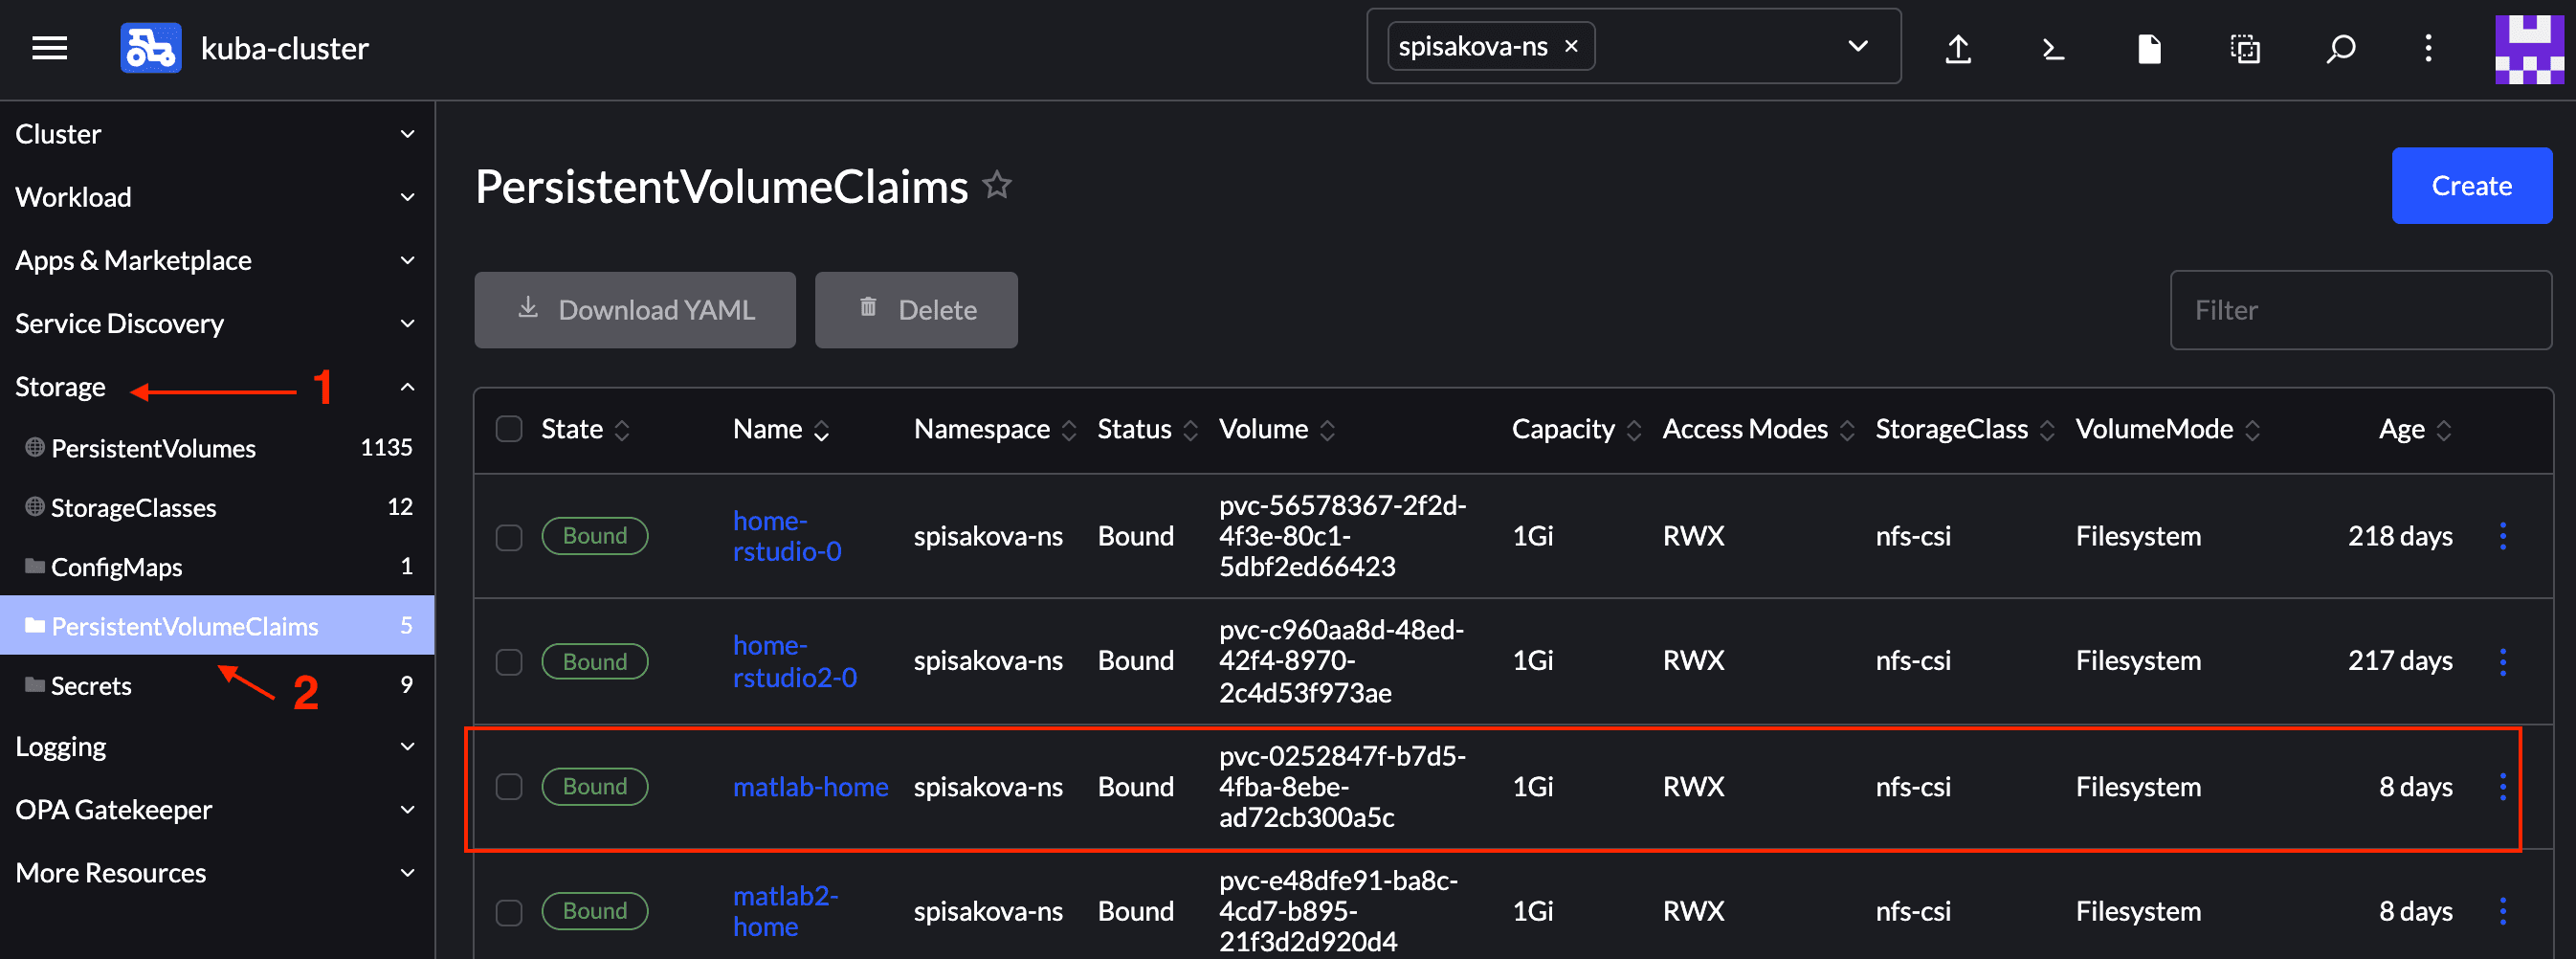Copy KubeConfig to clipboard icon
Screen dimensions: 2576x959
pyautogui.click(x=2245, y=48)
